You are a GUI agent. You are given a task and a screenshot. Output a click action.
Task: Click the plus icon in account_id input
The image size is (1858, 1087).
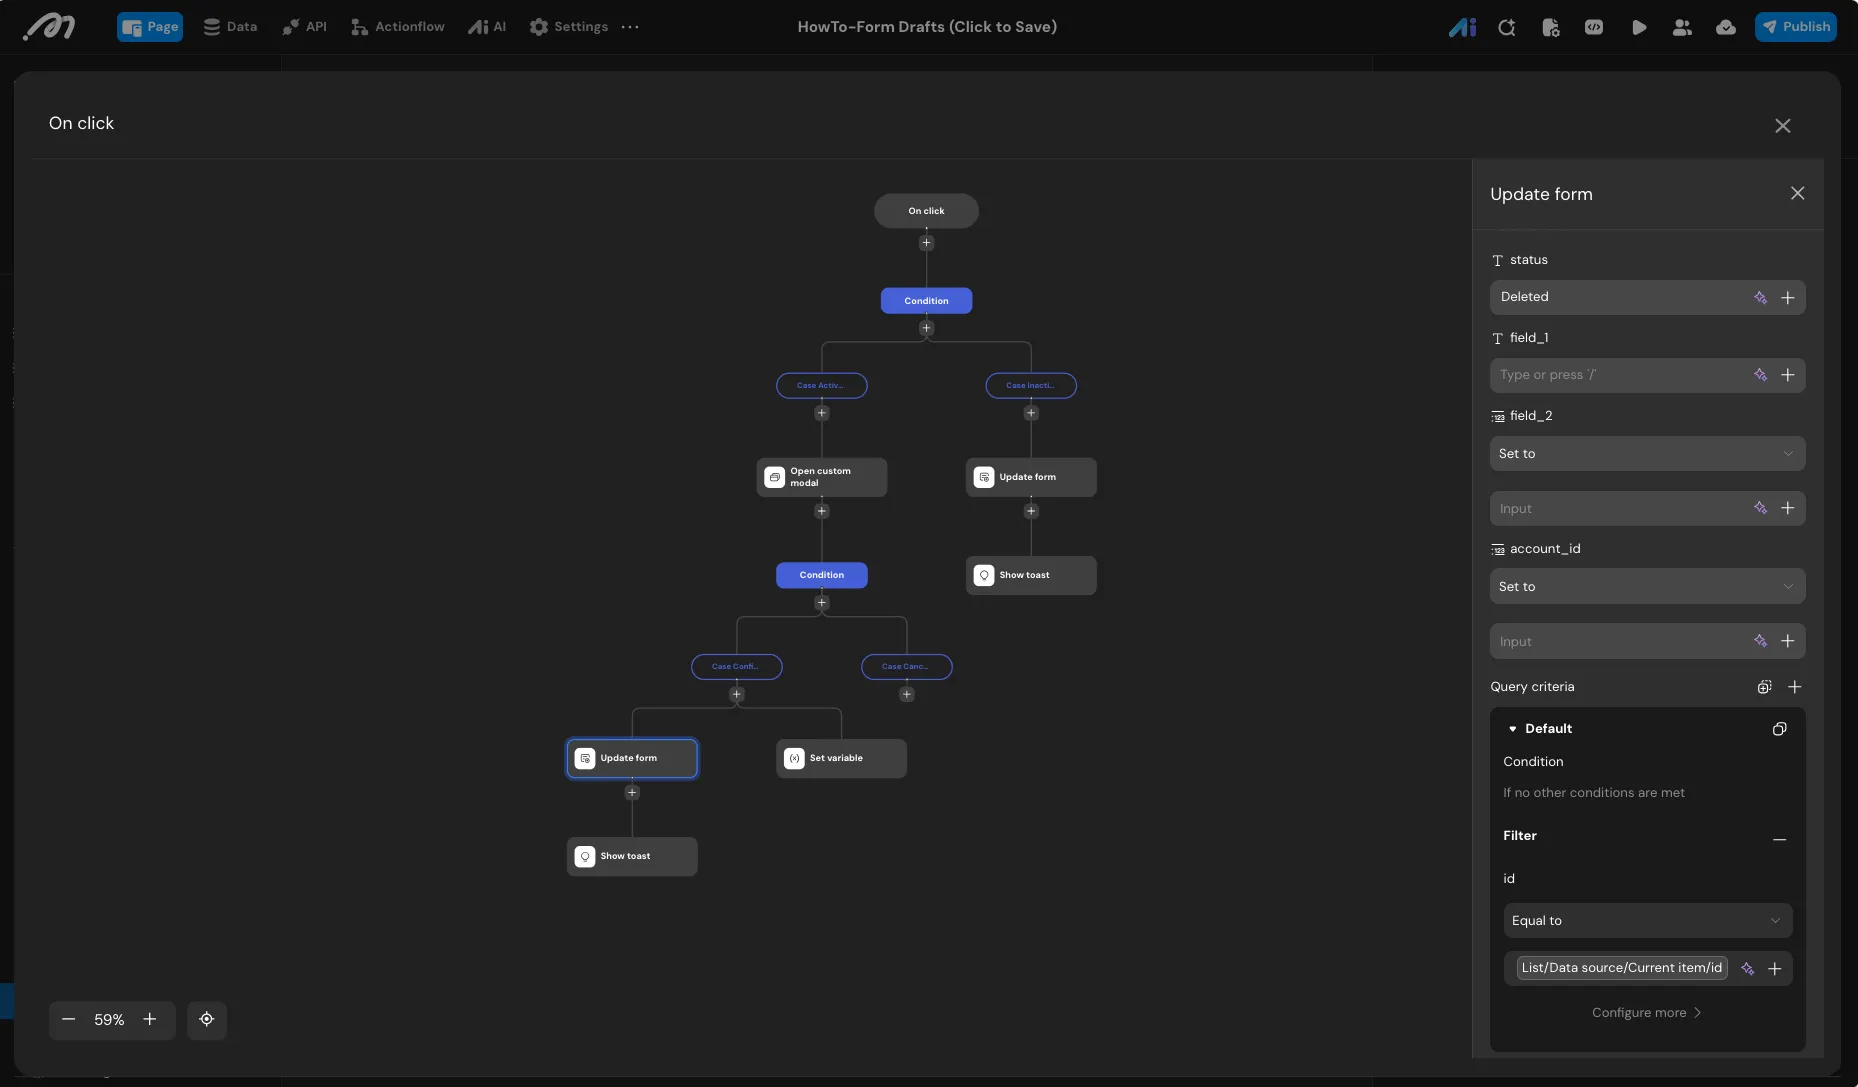pos(1788,641)
